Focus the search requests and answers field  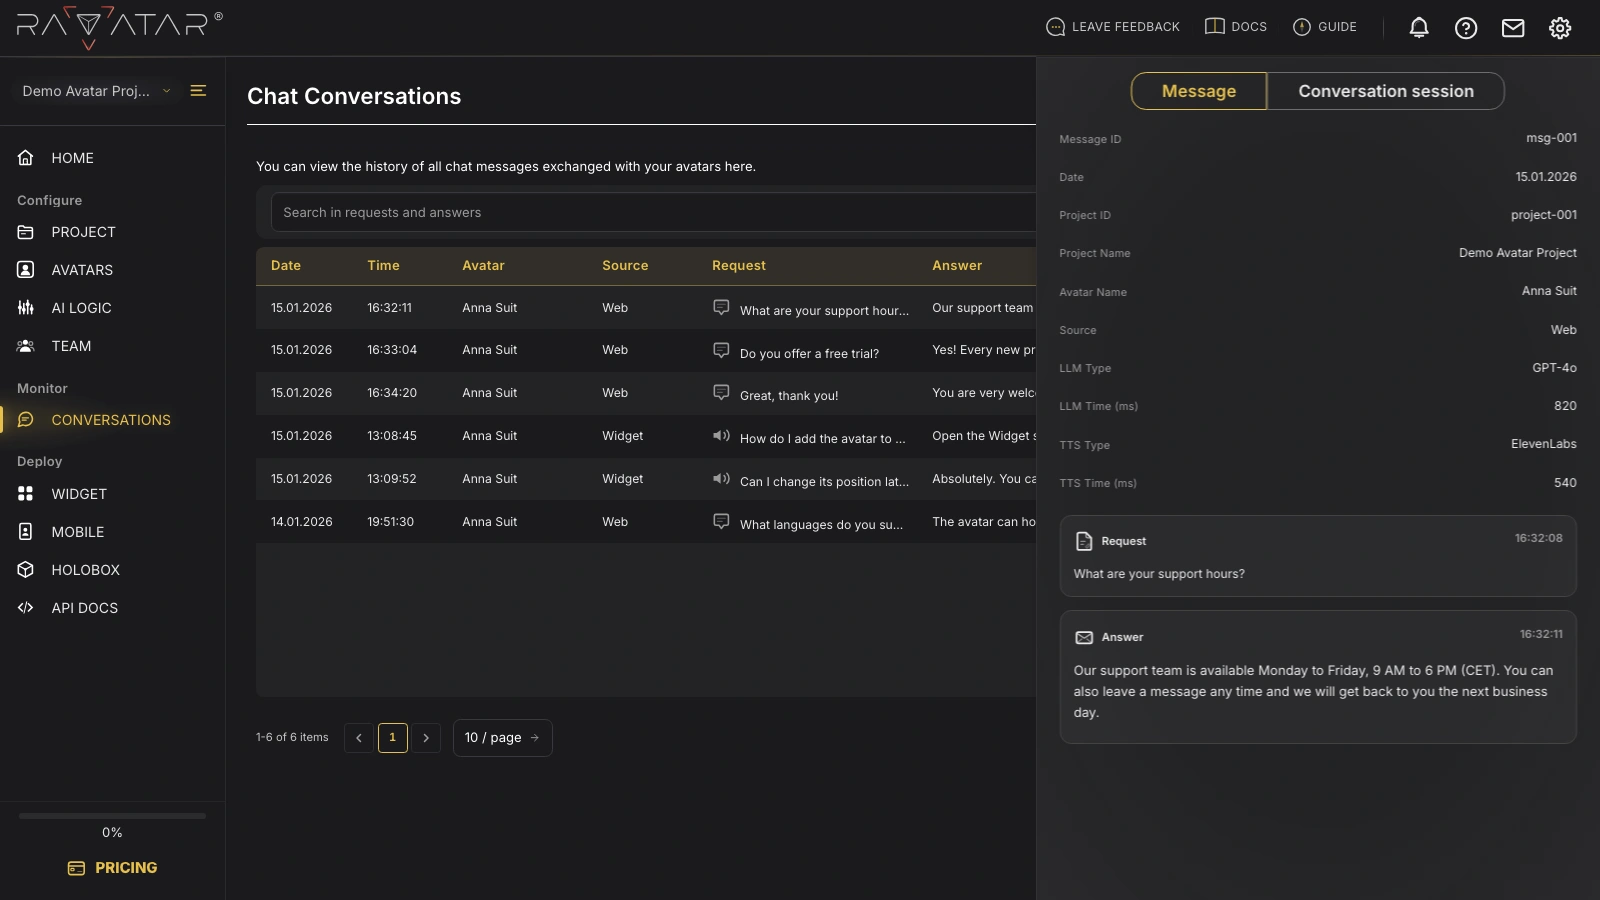coord(654,212)
